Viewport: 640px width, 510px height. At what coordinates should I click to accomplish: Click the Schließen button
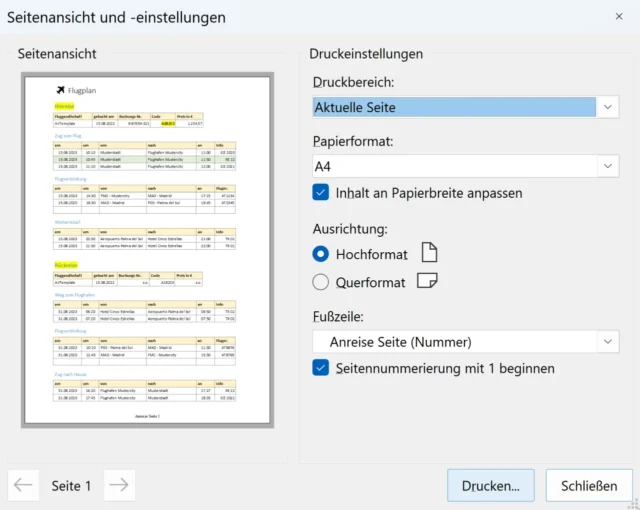pyautogui.click(x=589, y=486)
